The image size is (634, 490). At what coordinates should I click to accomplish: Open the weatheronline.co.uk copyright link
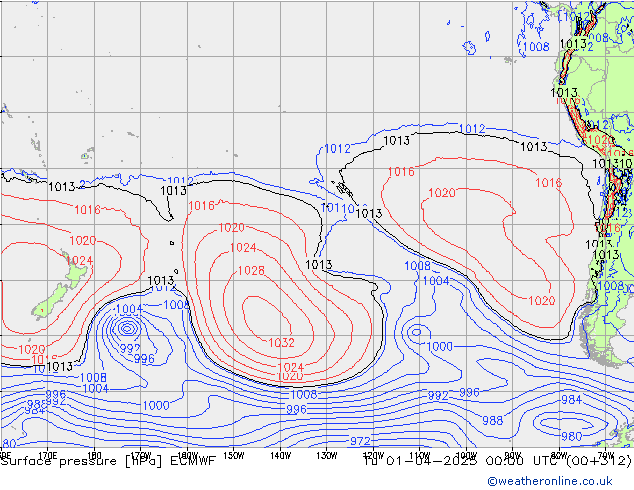click(x=549, y=481)
